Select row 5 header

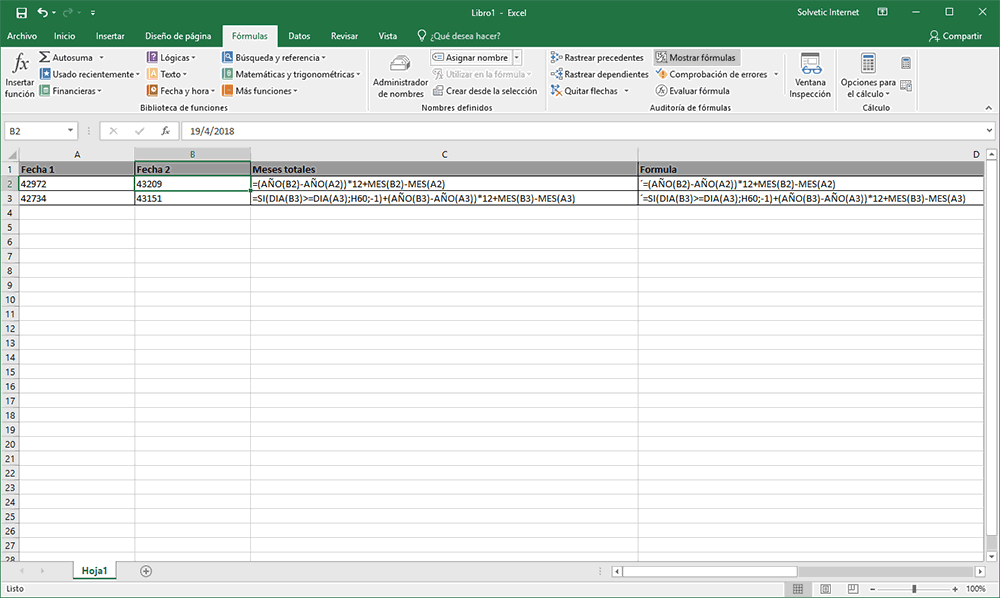[x=10, y=227]
